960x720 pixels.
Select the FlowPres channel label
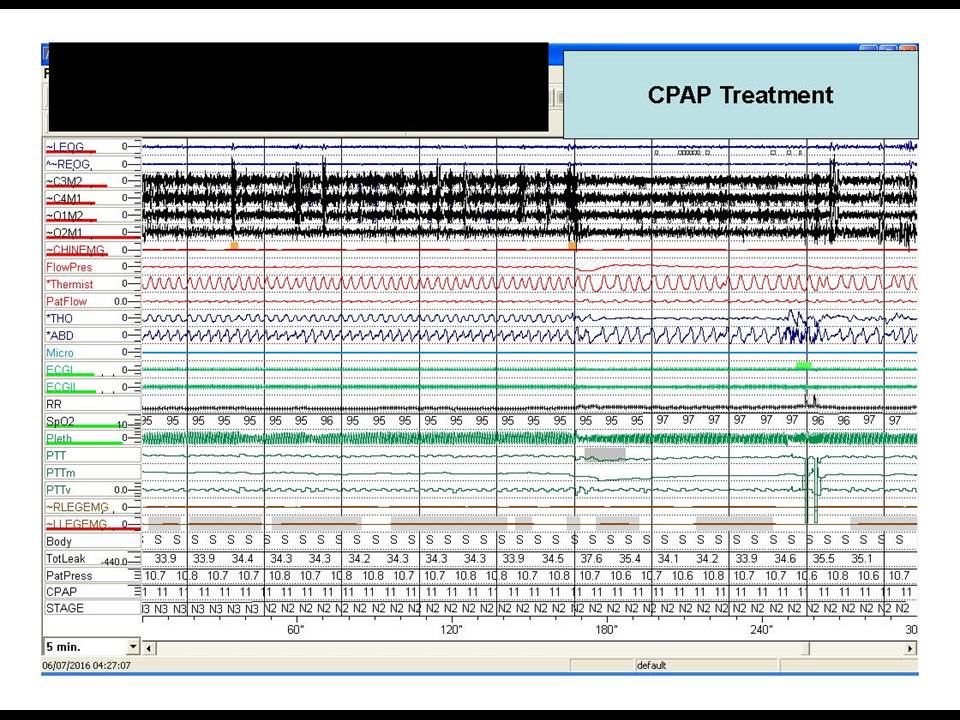69,267
